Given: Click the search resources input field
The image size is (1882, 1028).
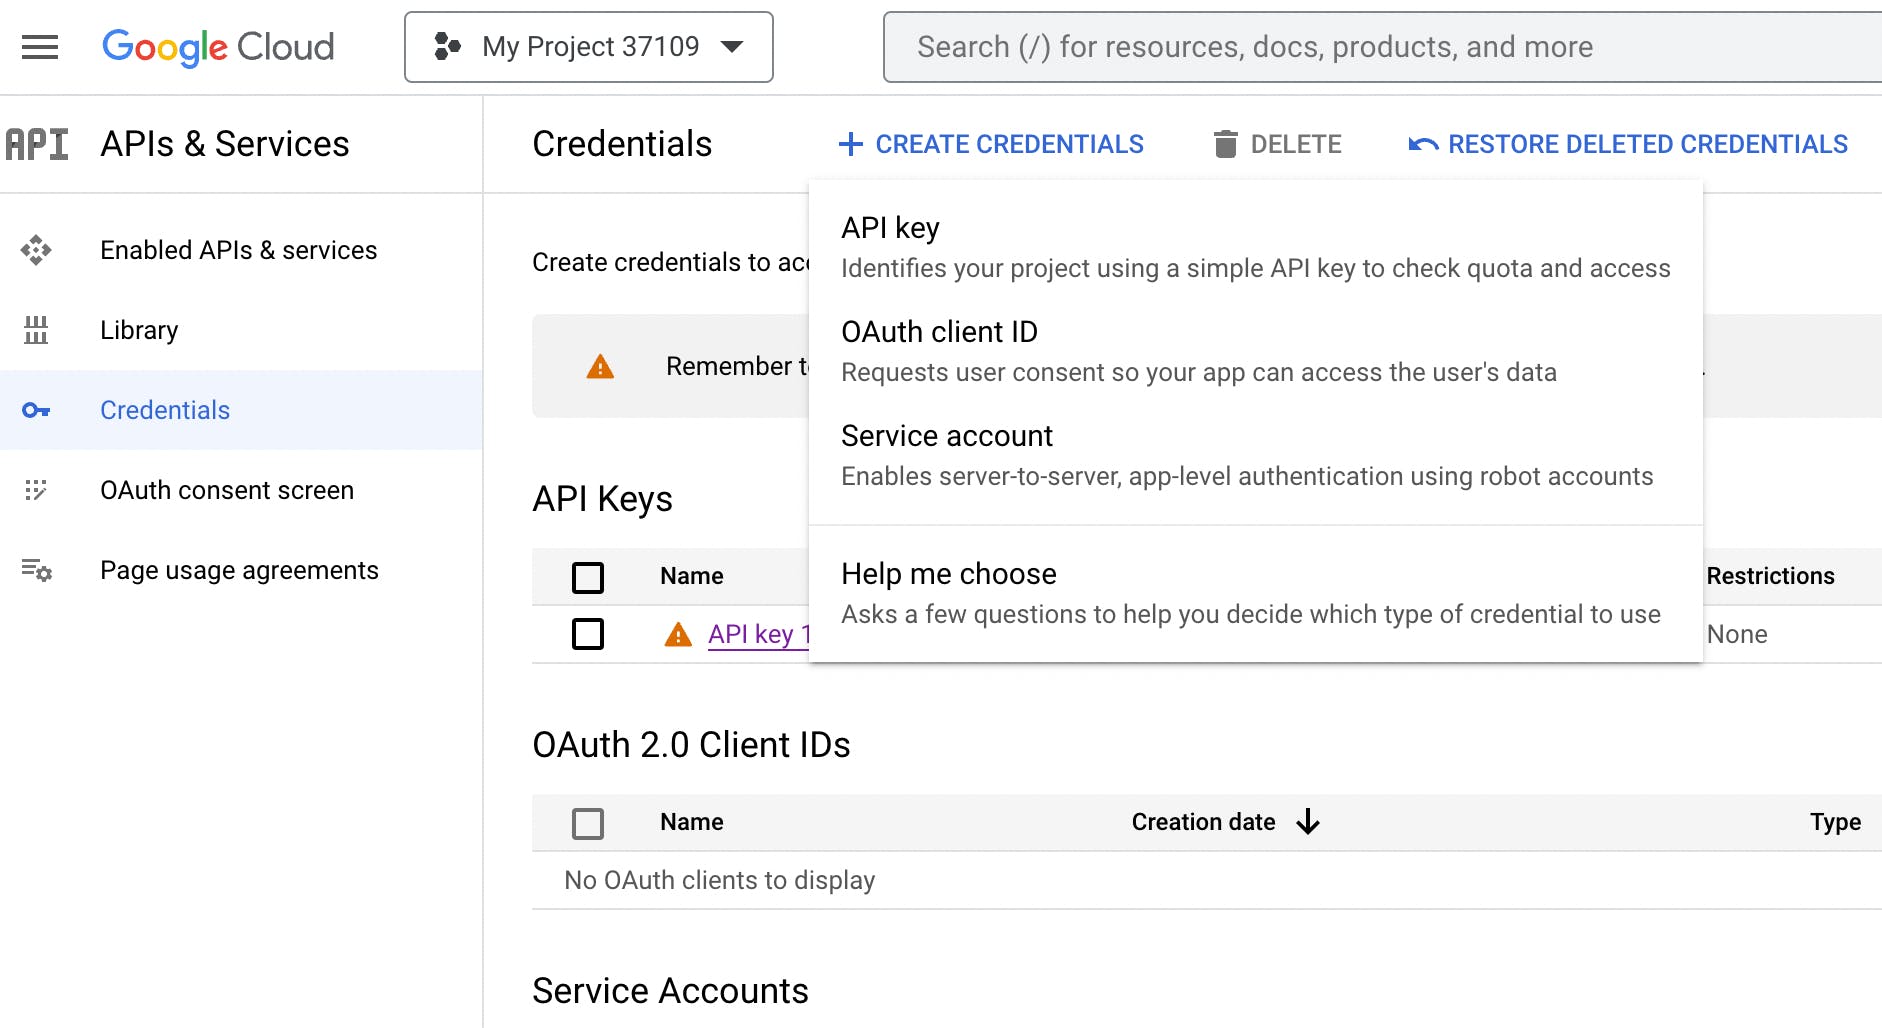Looking at the screenshot, I should click(1380, 47).
